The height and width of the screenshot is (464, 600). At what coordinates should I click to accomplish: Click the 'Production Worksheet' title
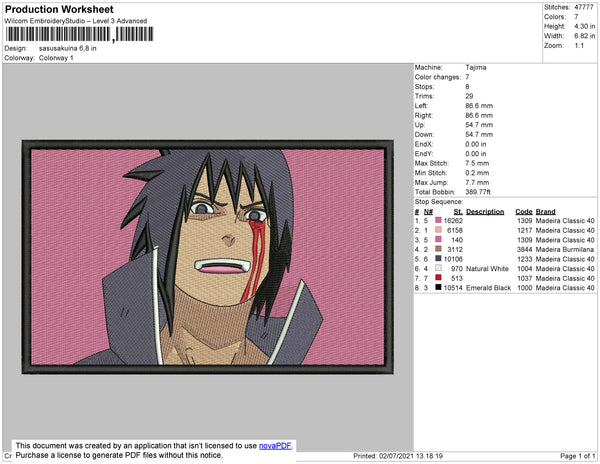59,10
